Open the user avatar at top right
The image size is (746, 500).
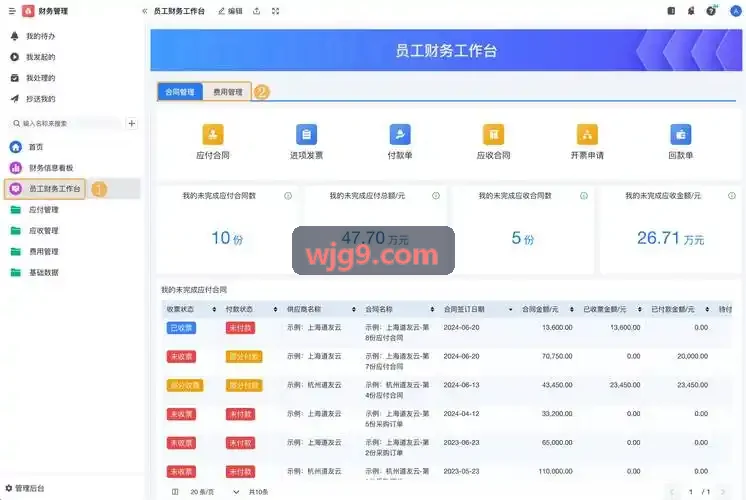[736, 11]
